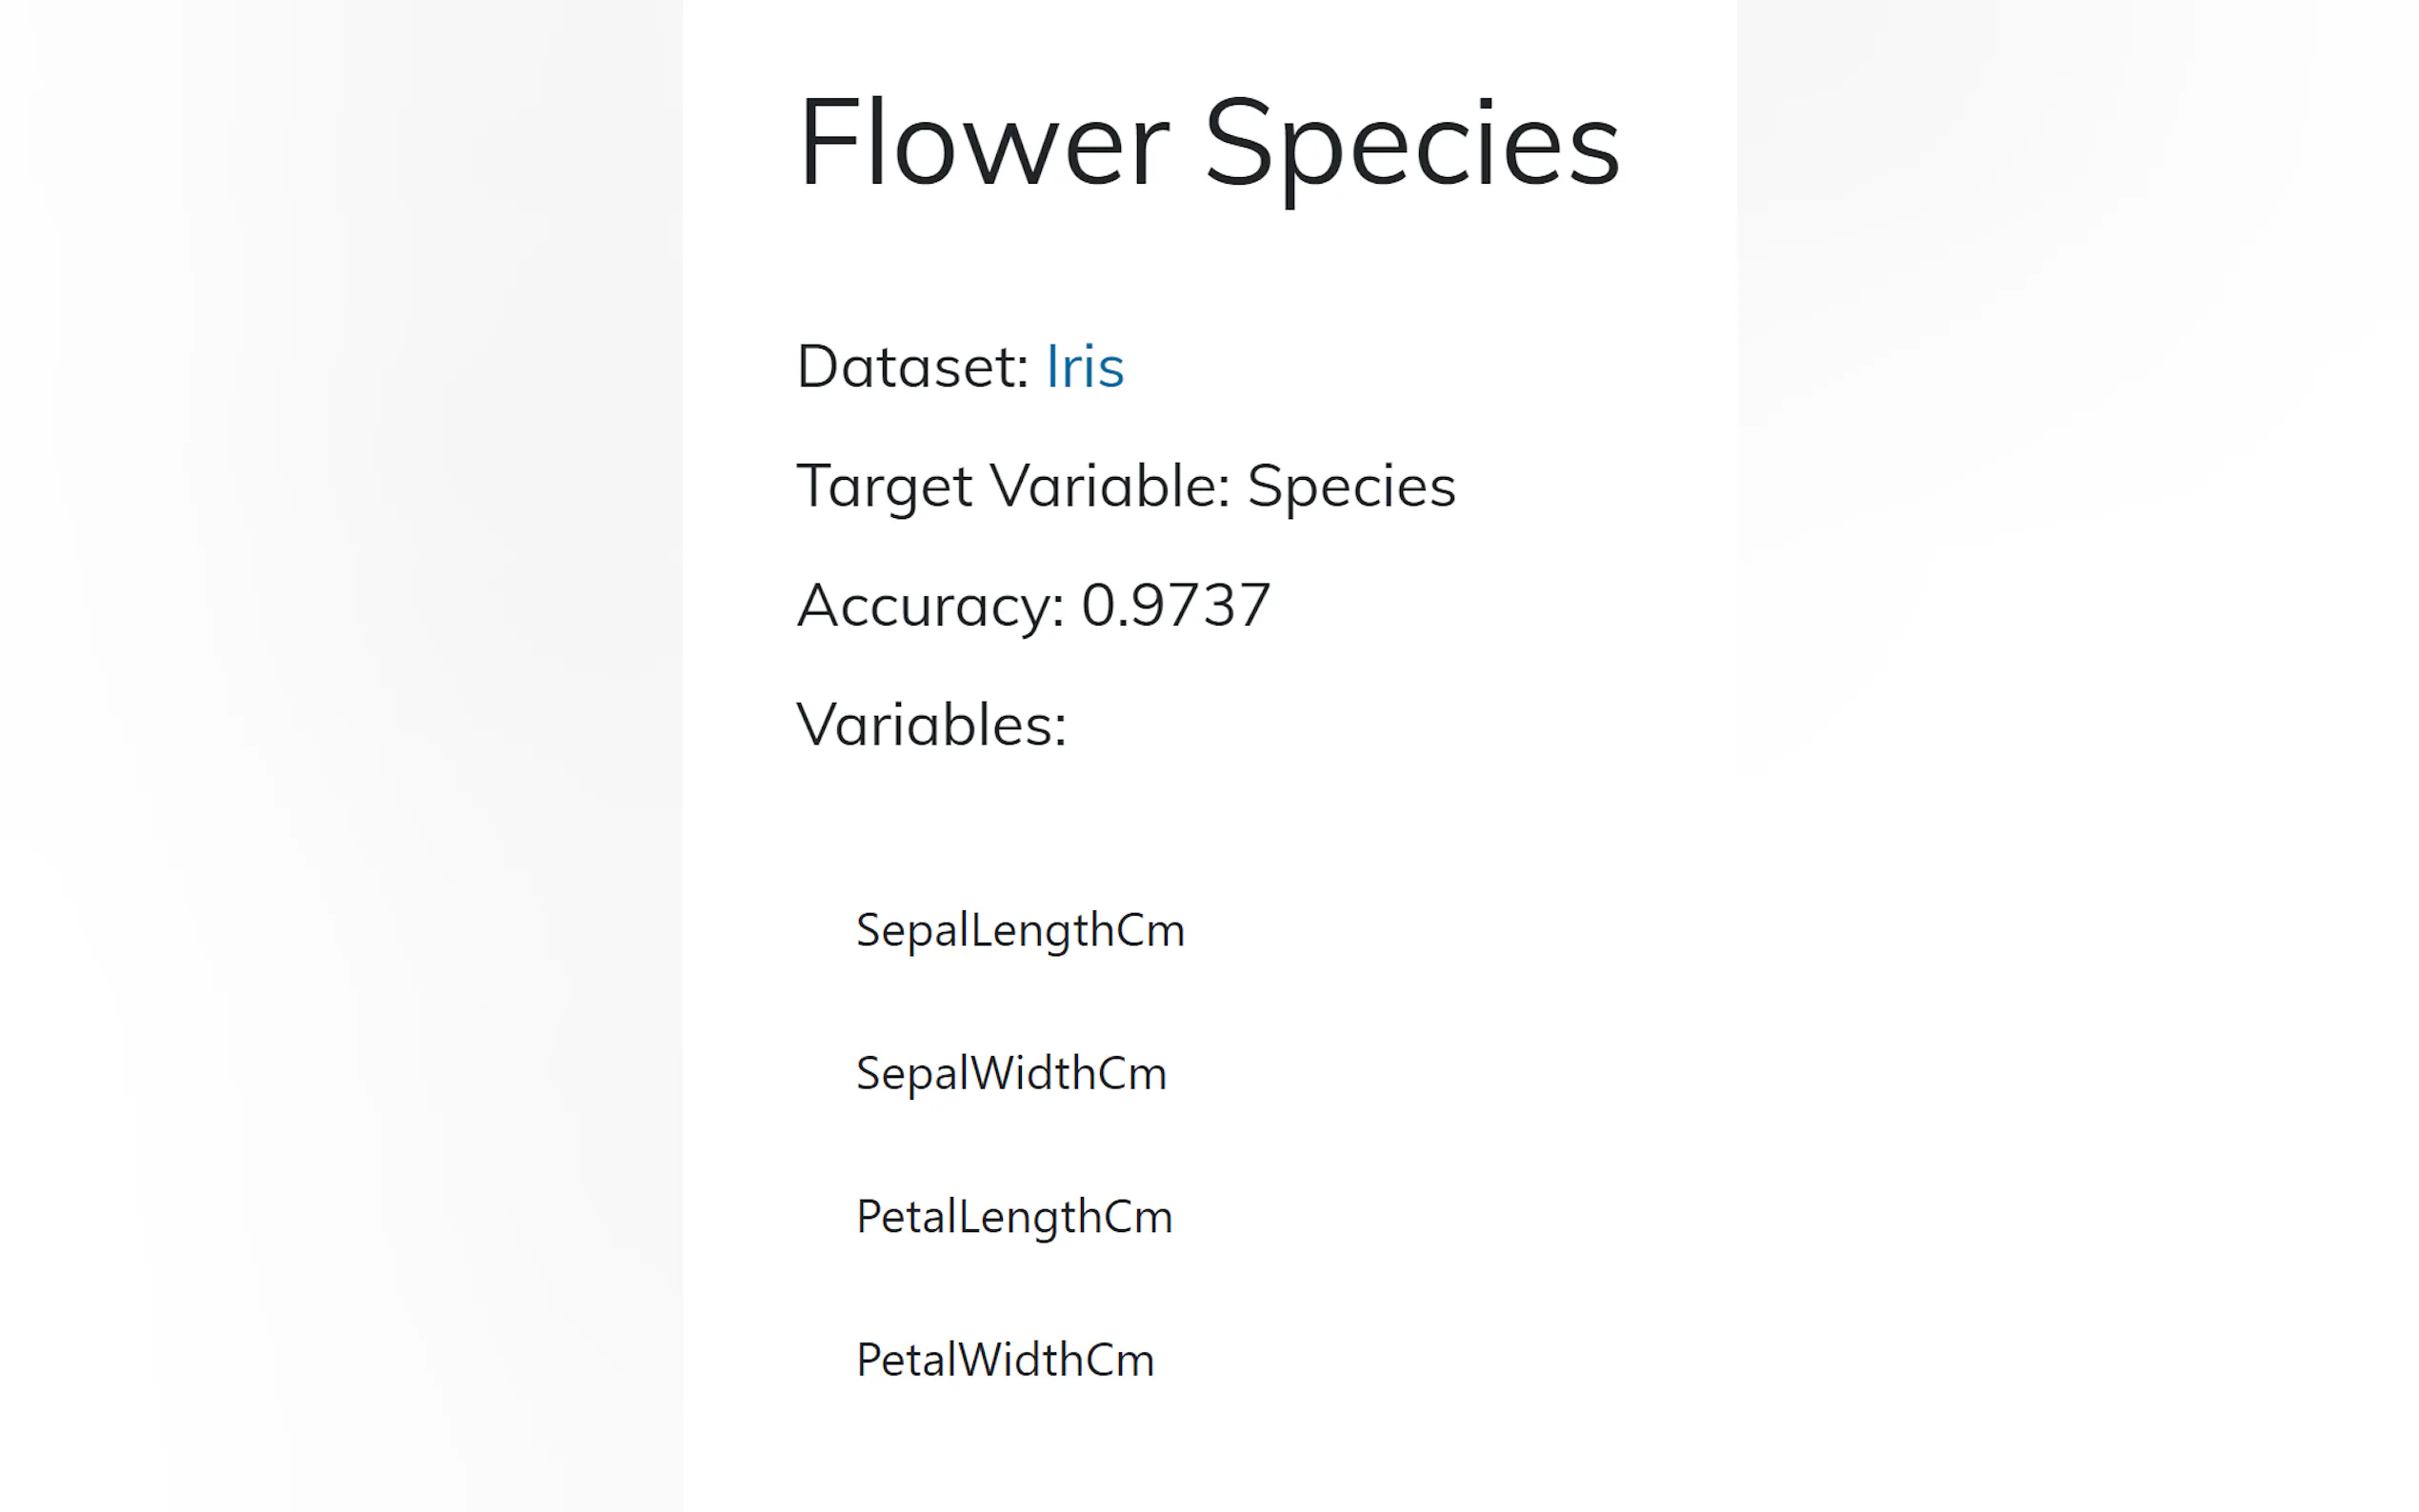Select PetalWidthCm in the variables list
Viewport: 2419px width, 1512px height.
click(1005, 1360)
